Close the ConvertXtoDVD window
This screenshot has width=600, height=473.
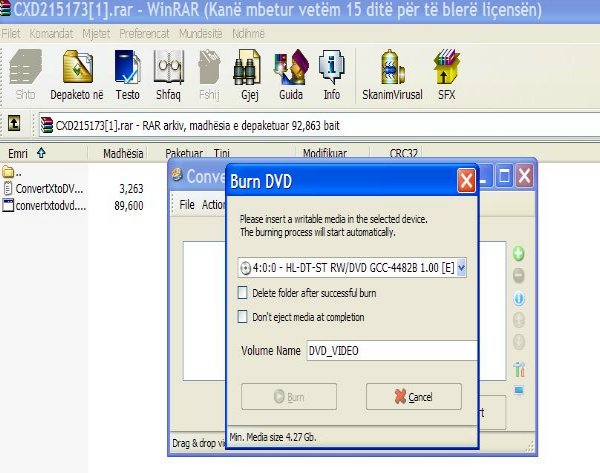pyautogui.click(x=524, y=176)
